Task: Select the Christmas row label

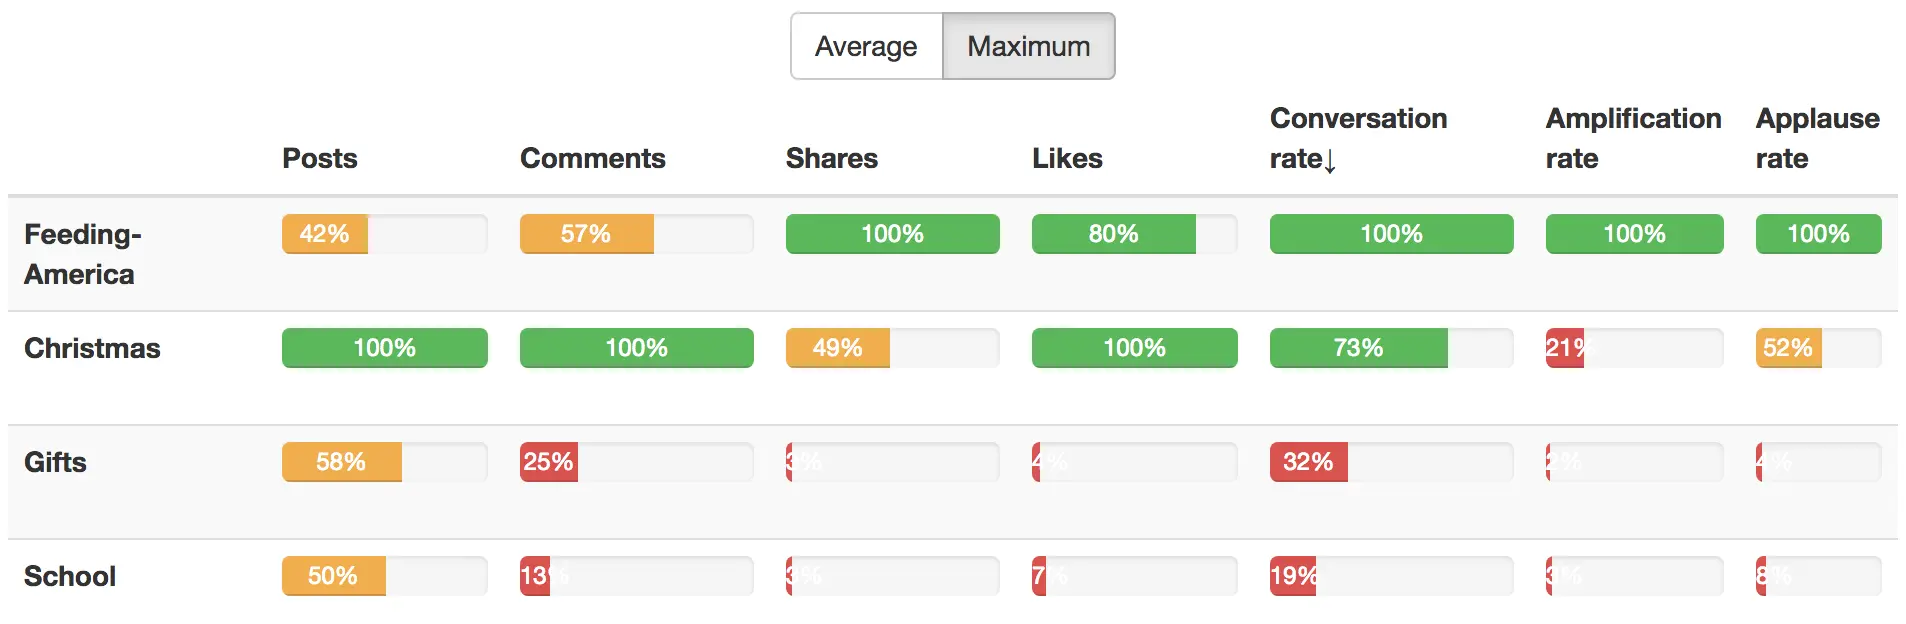Action: [x=92, y=348]
